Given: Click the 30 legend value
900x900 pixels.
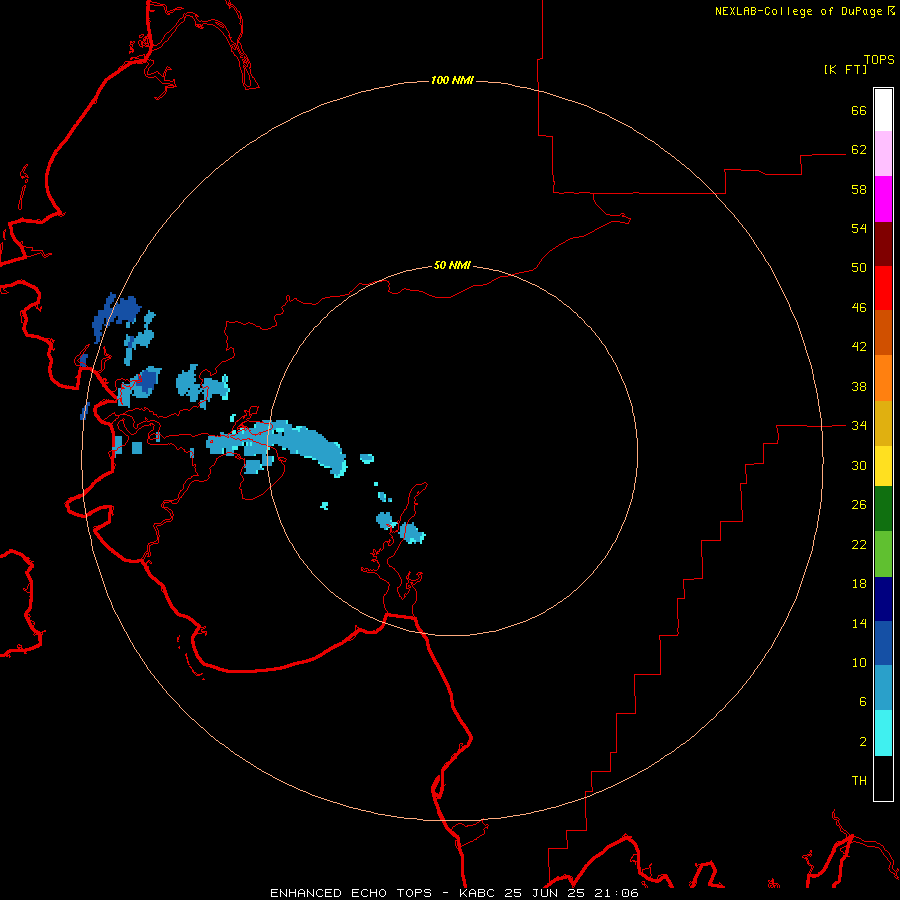Looking at the screenshot, I should pos(859,465).
